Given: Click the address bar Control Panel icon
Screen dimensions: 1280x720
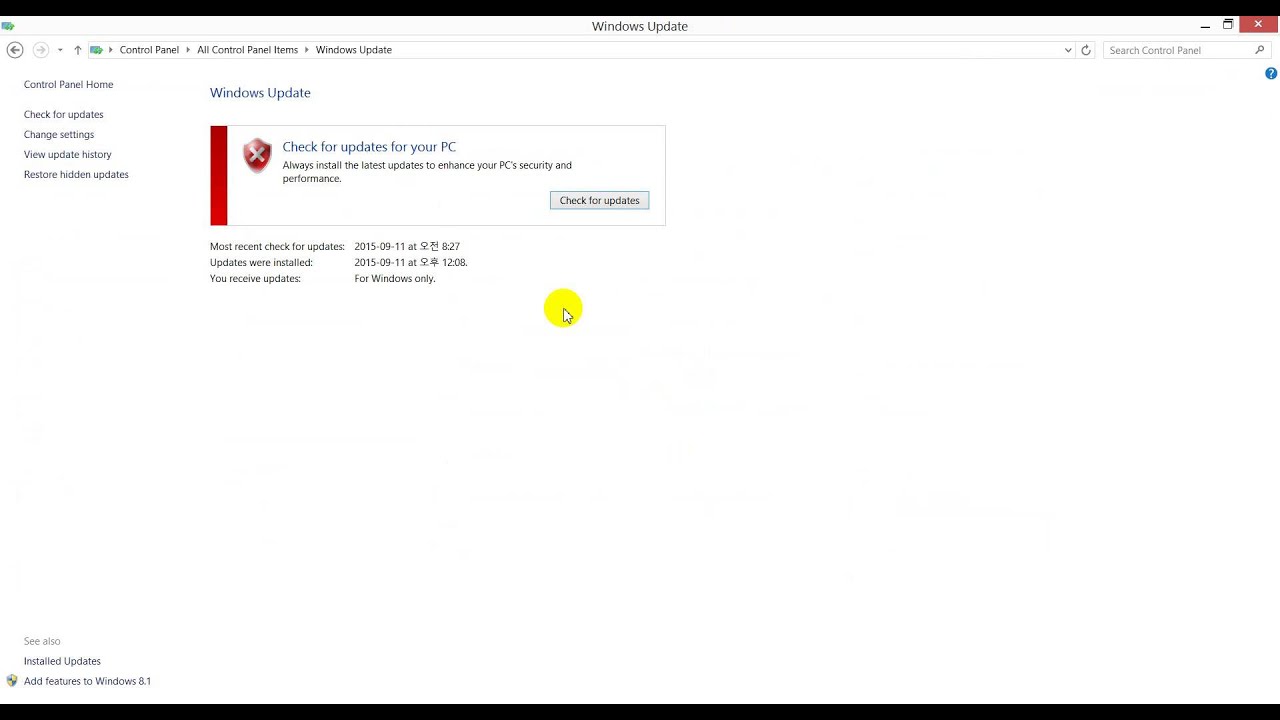Looking at the screenshot, I should pyautogui.click(x=96, y=50).
